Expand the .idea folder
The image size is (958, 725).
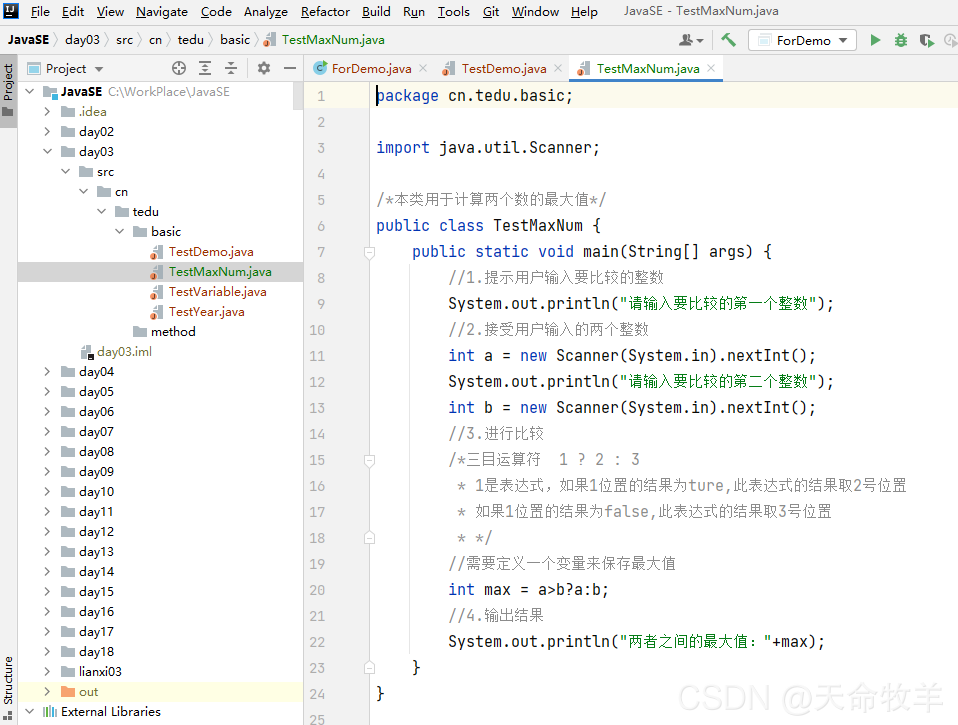(x=48, y=112)
